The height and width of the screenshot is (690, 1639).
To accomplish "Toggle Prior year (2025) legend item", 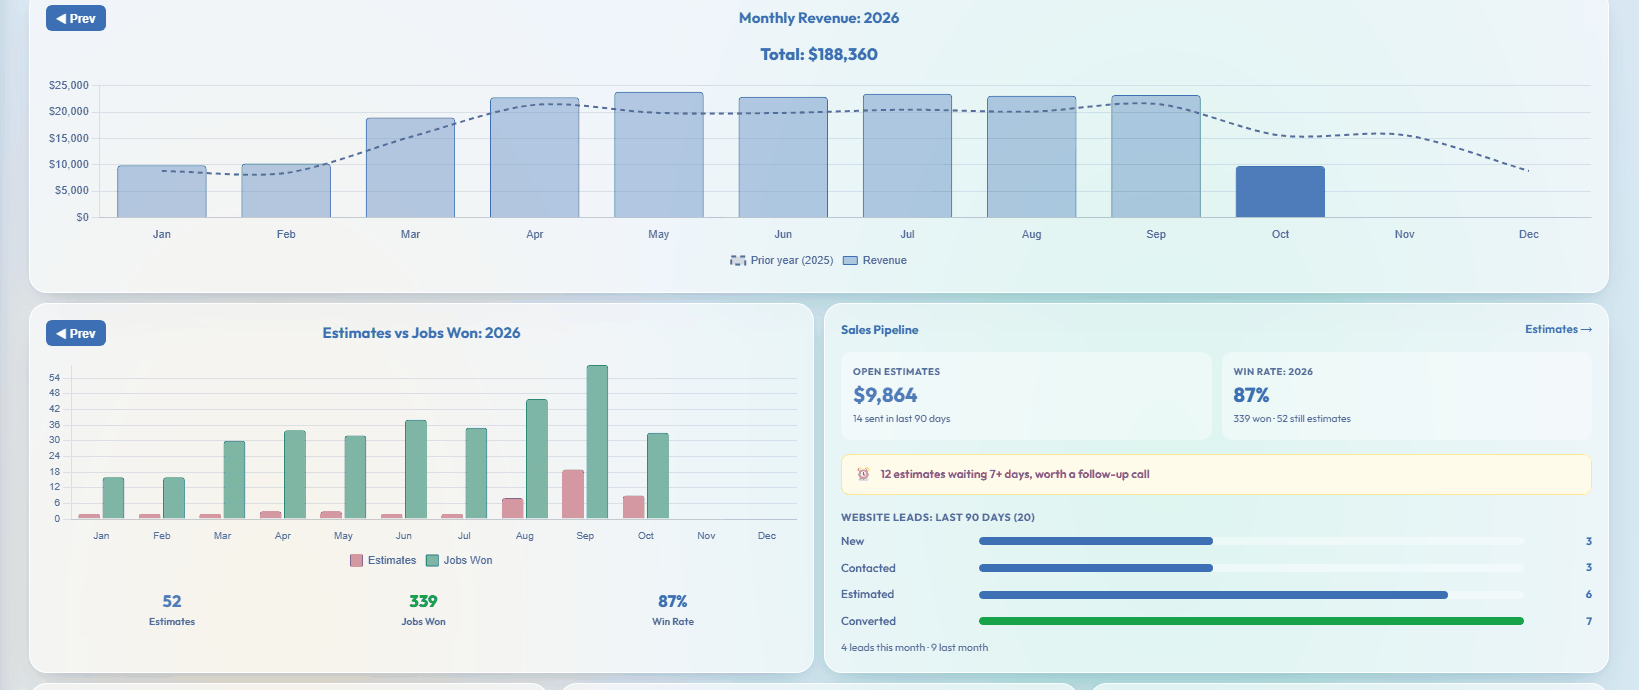I will [782, 260].
